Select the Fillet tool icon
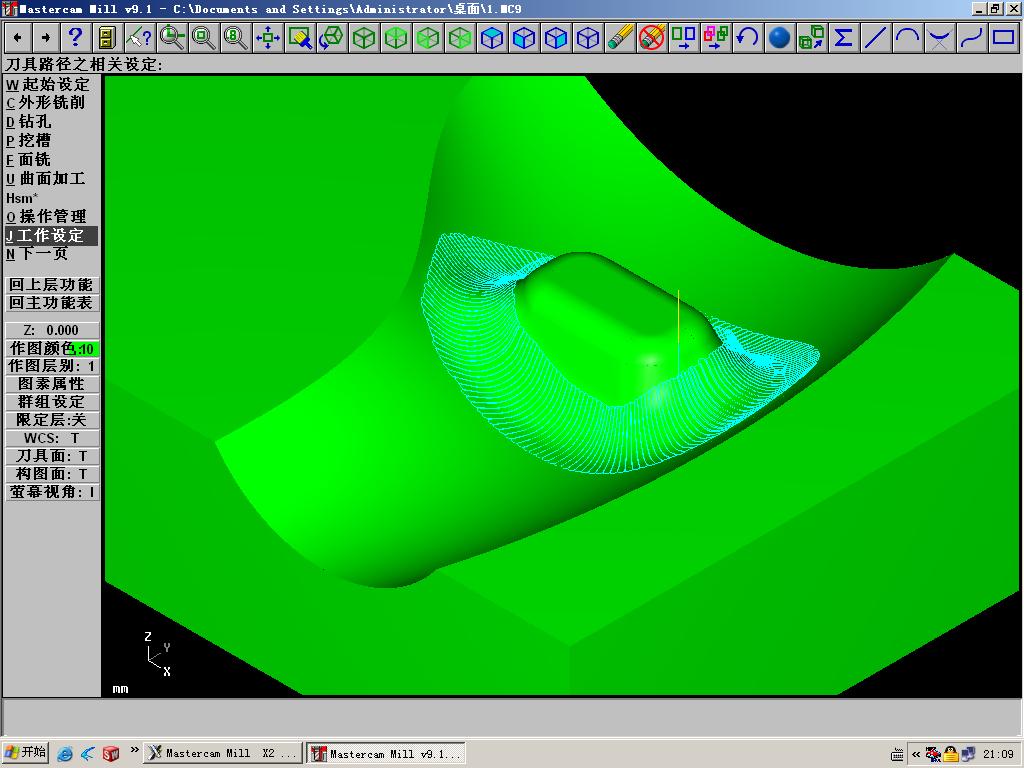This screenshot has width=1024, height=768. tap(940, 37)
